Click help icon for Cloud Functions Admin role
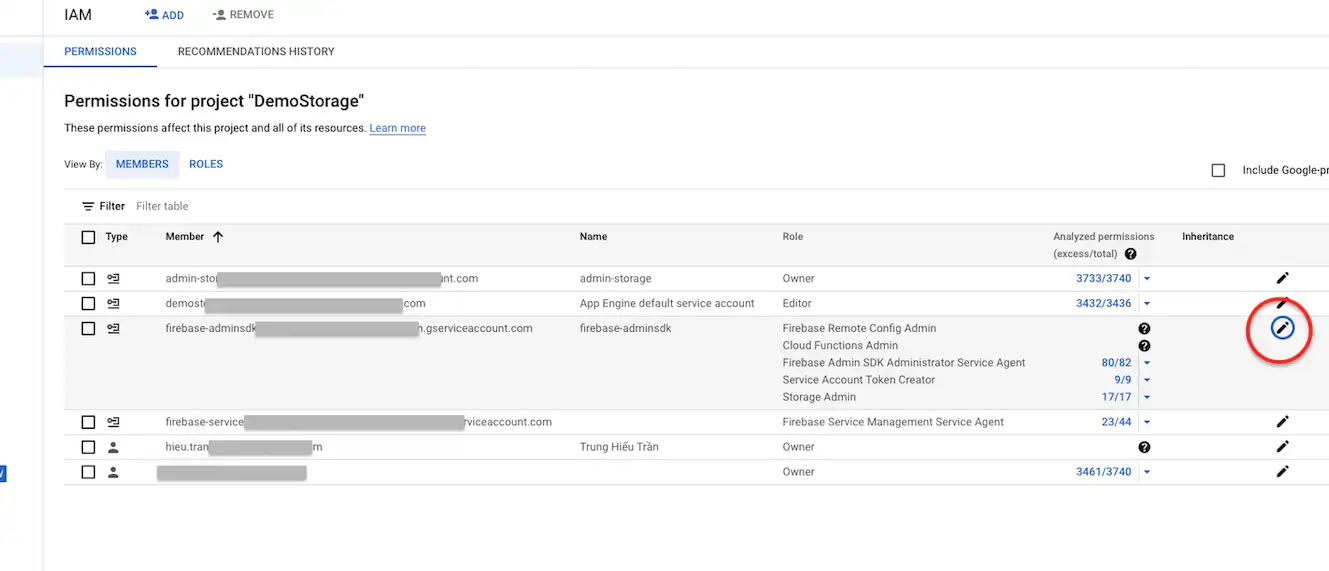1329x571 pixels. (1144, 346)
